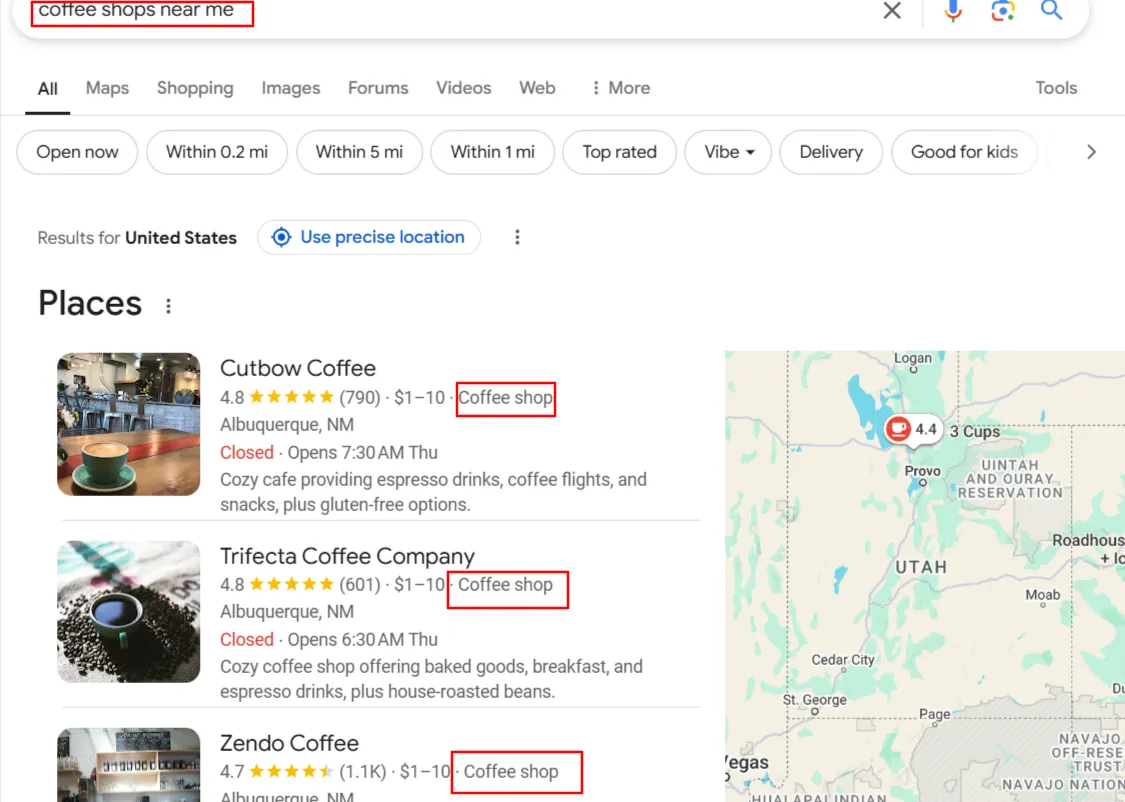Switch to the Shopping tab
The width and height of the screenshot is (1125, 802).
click(x=194, y=88)
